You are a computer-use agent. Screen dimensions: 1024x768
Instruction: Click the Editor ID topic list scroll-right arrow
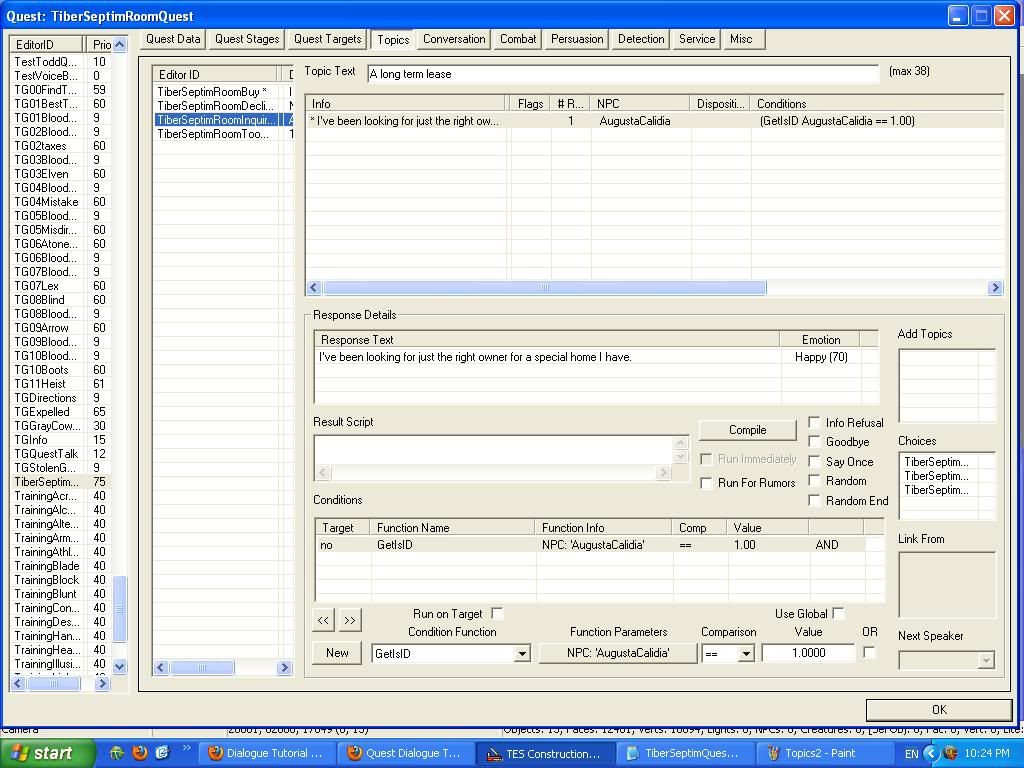pyautogui.click(x=283, y=667)
